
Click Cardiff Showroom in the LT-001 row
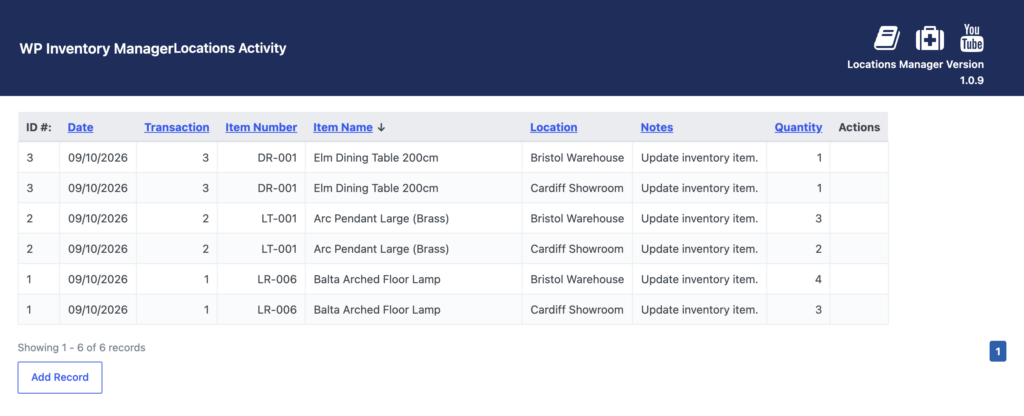pos(577,249)
